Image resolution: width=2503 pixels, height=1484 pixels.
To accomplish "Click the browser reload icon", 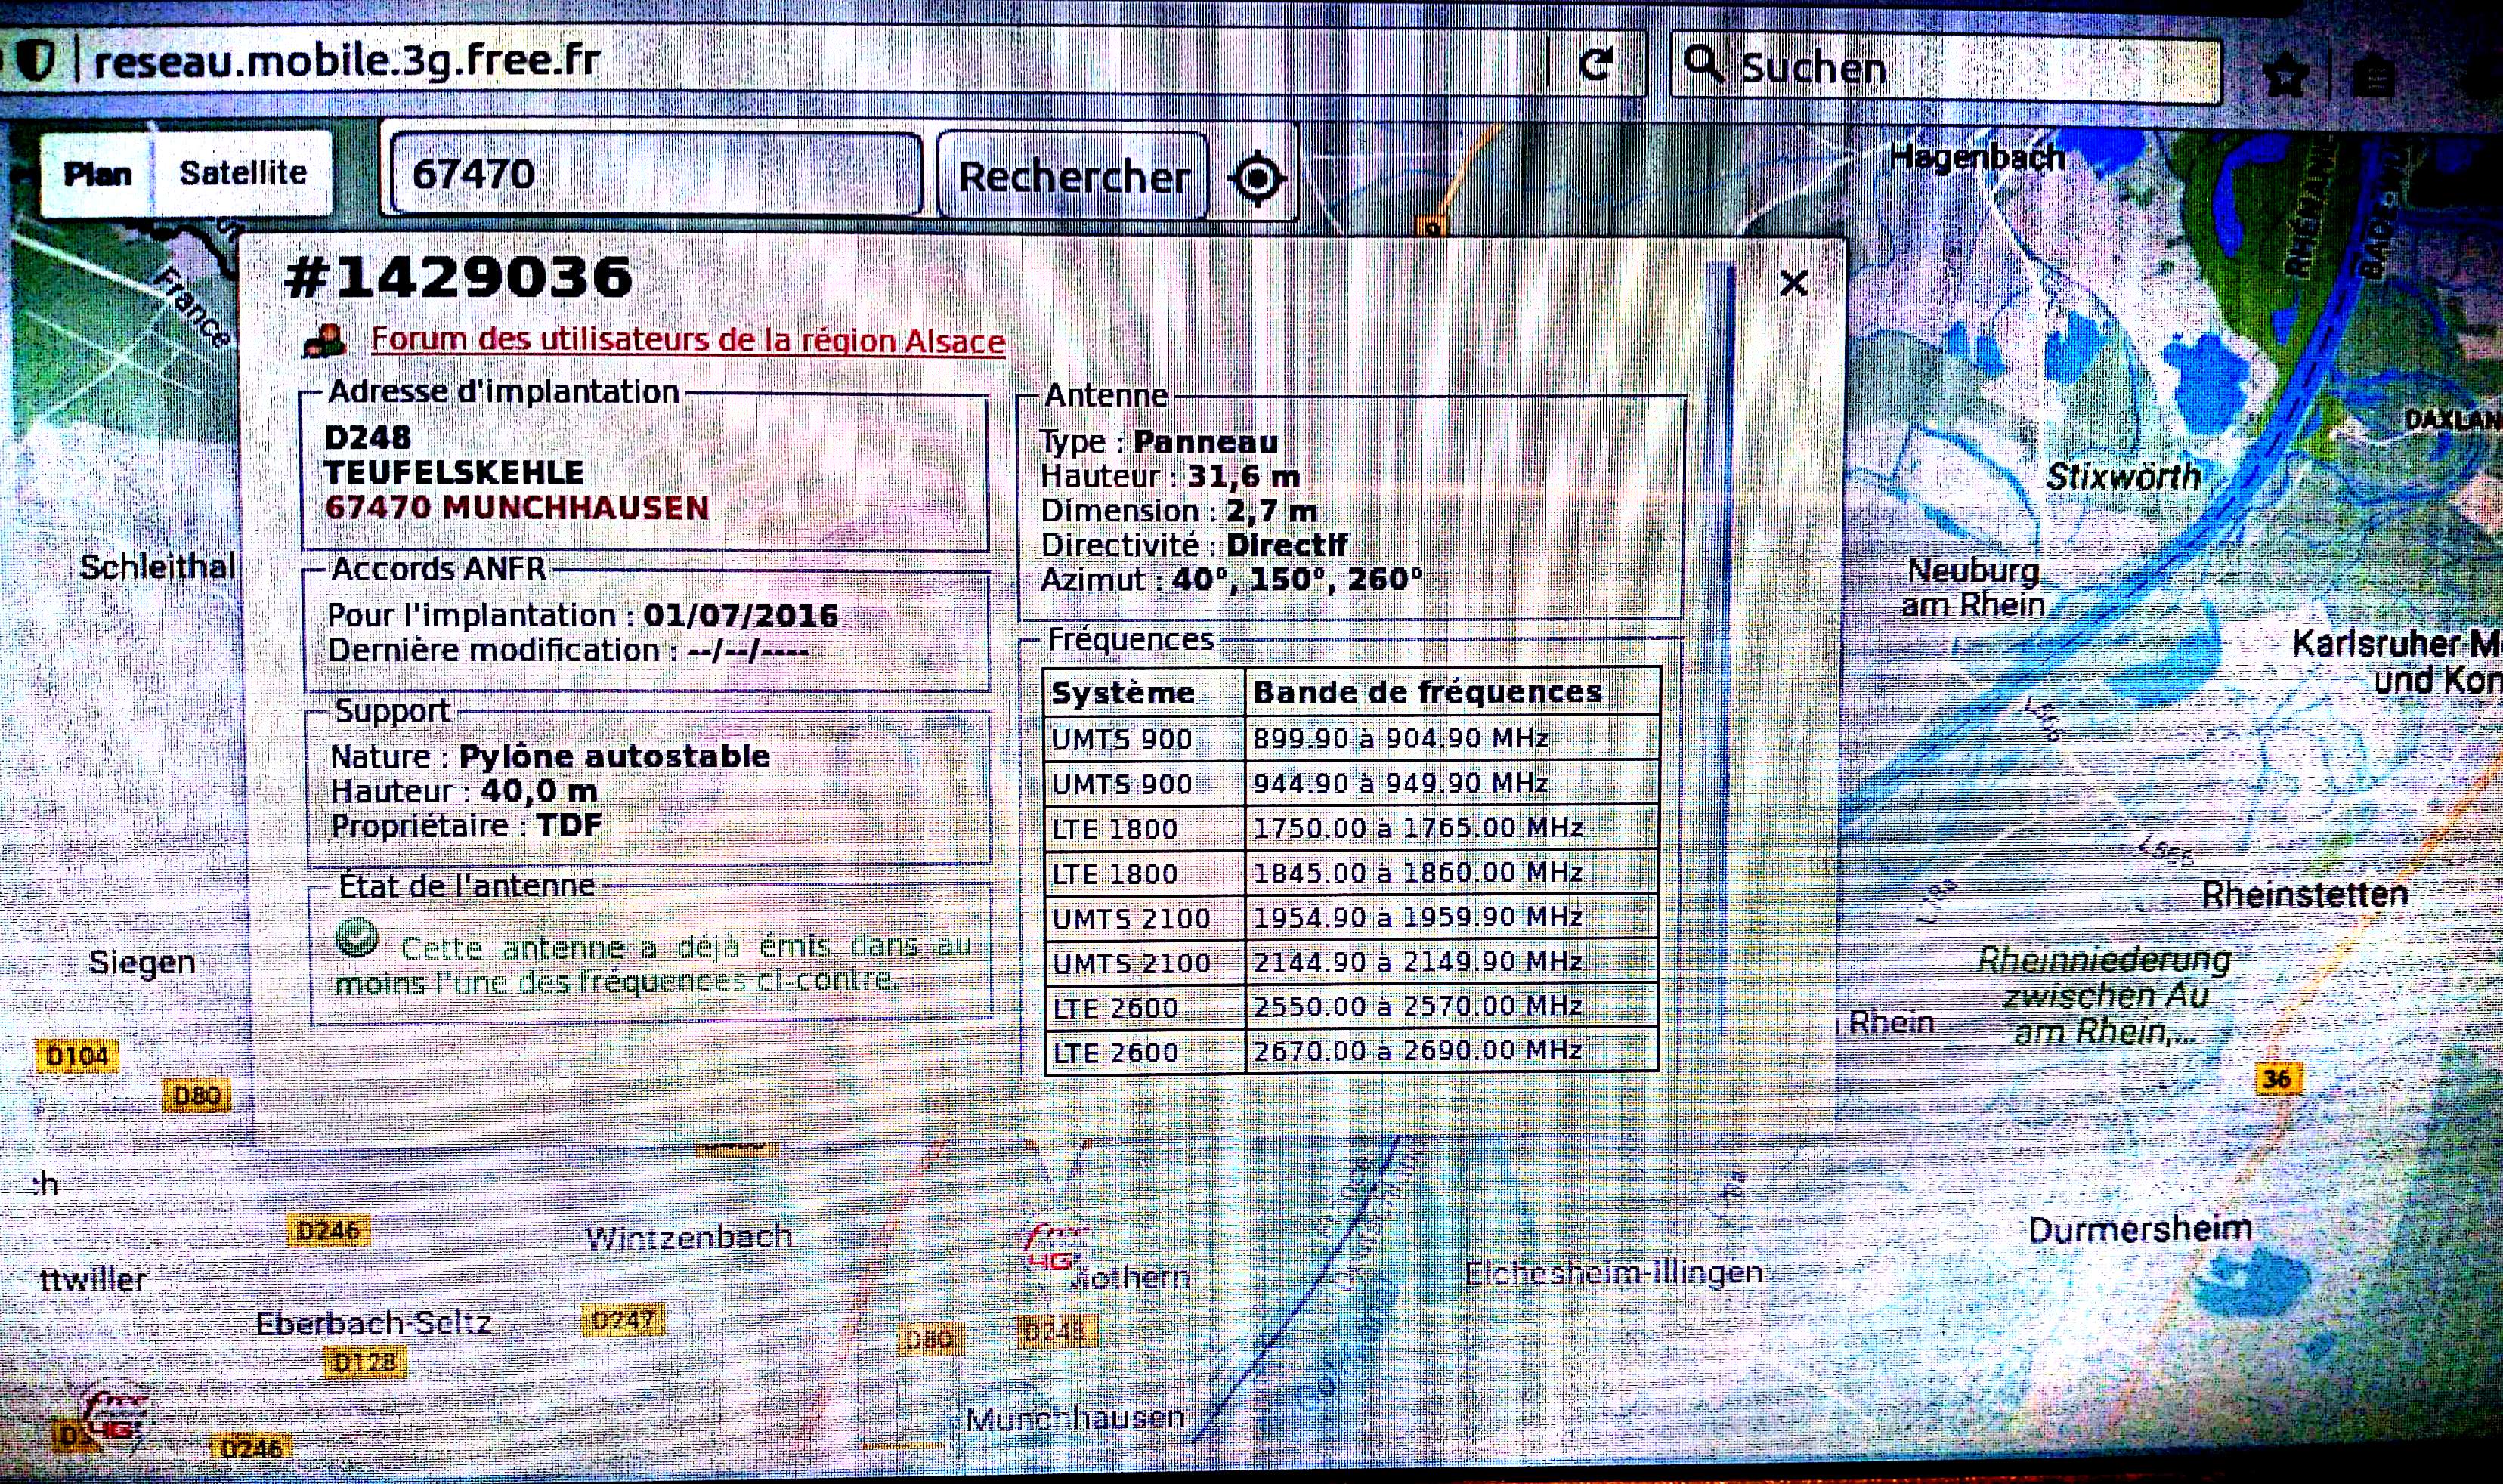I will [x=1596, y=65].
